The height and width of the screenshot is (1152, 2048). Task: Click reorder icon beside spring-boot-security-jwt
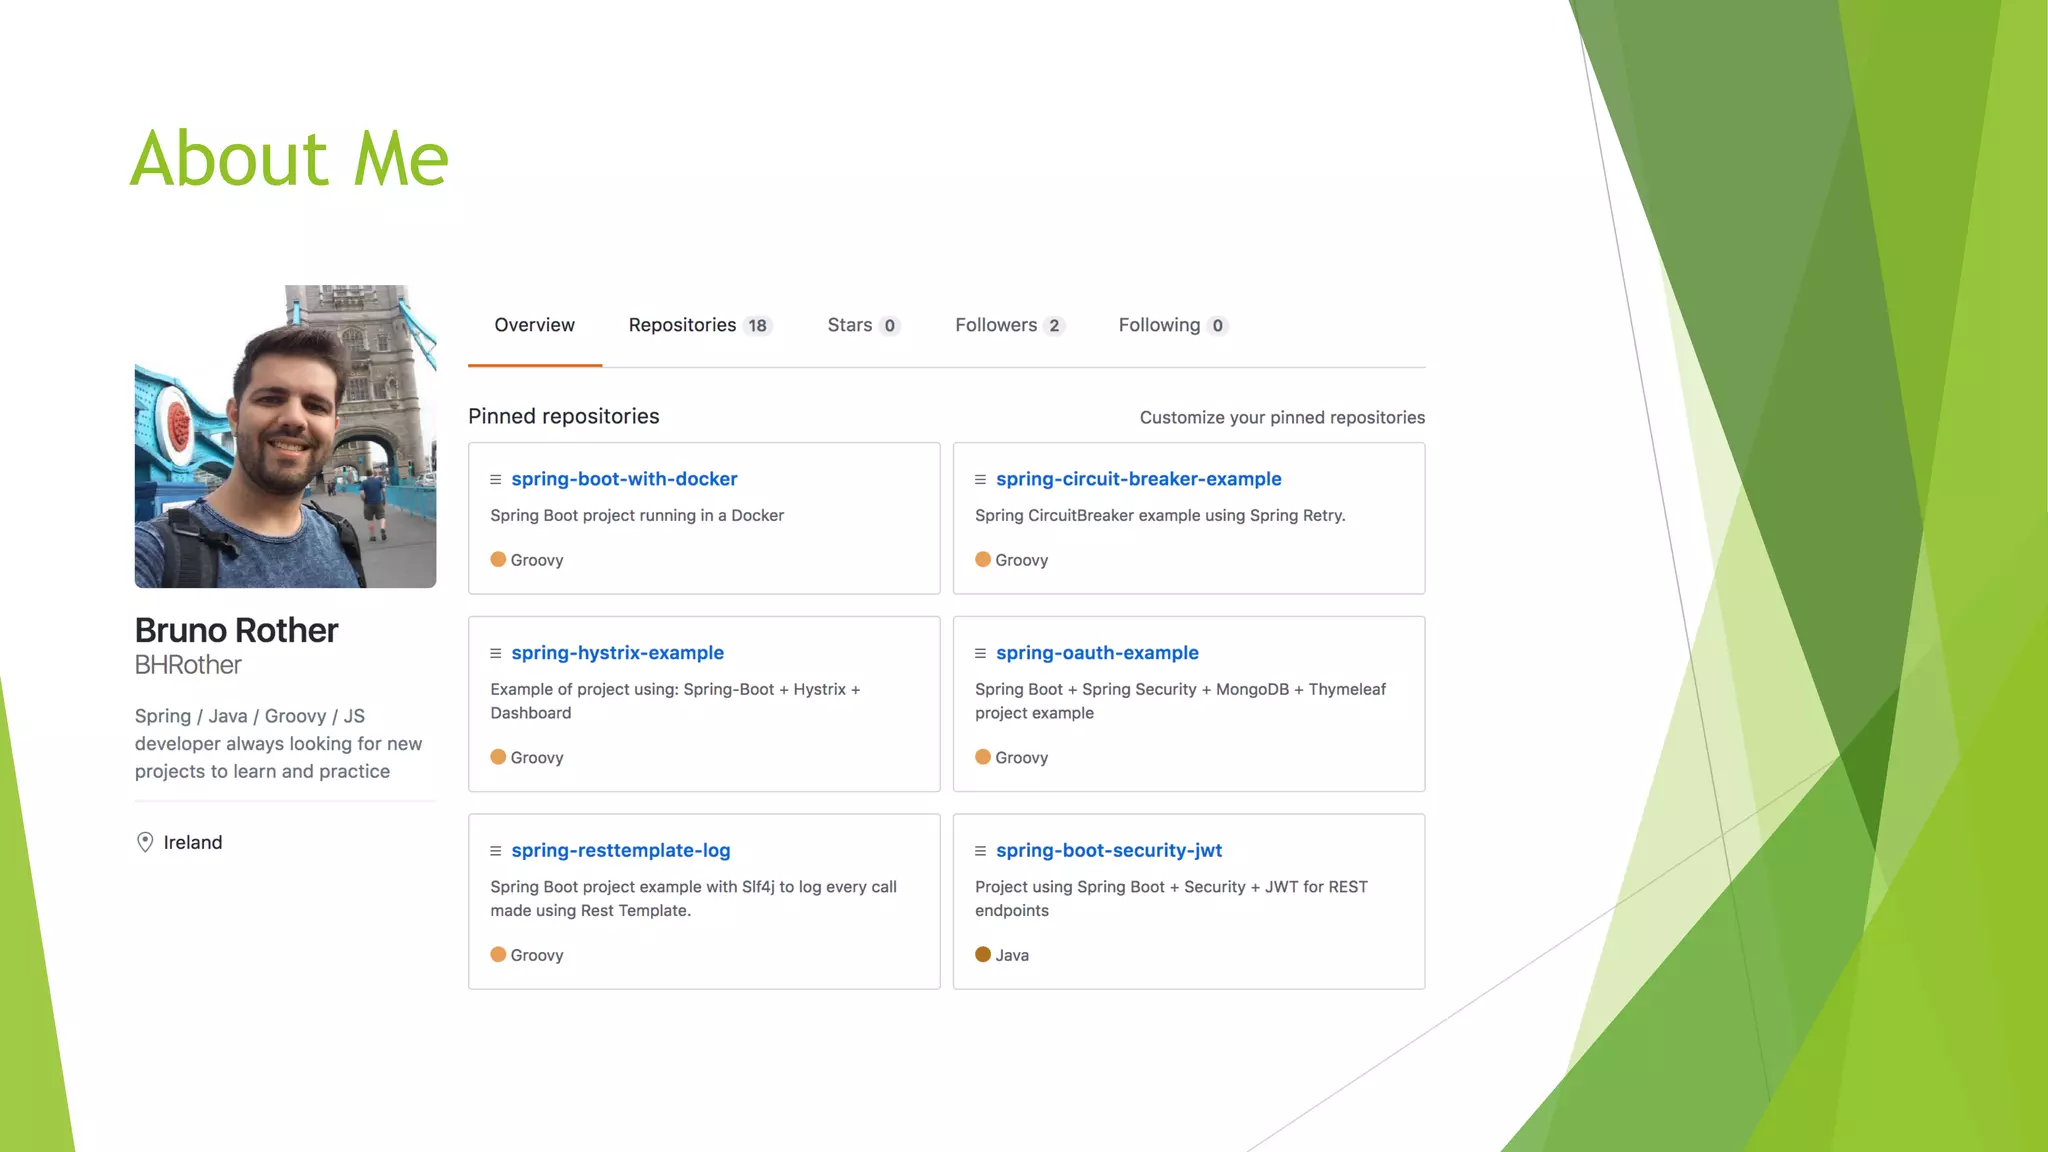coord(980,851)
